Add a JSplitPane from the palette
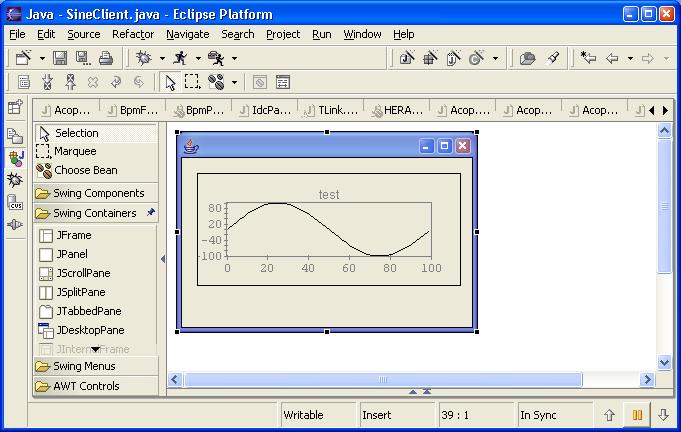Viewport: 681px width, 432px height. click(x=80, y=292)
